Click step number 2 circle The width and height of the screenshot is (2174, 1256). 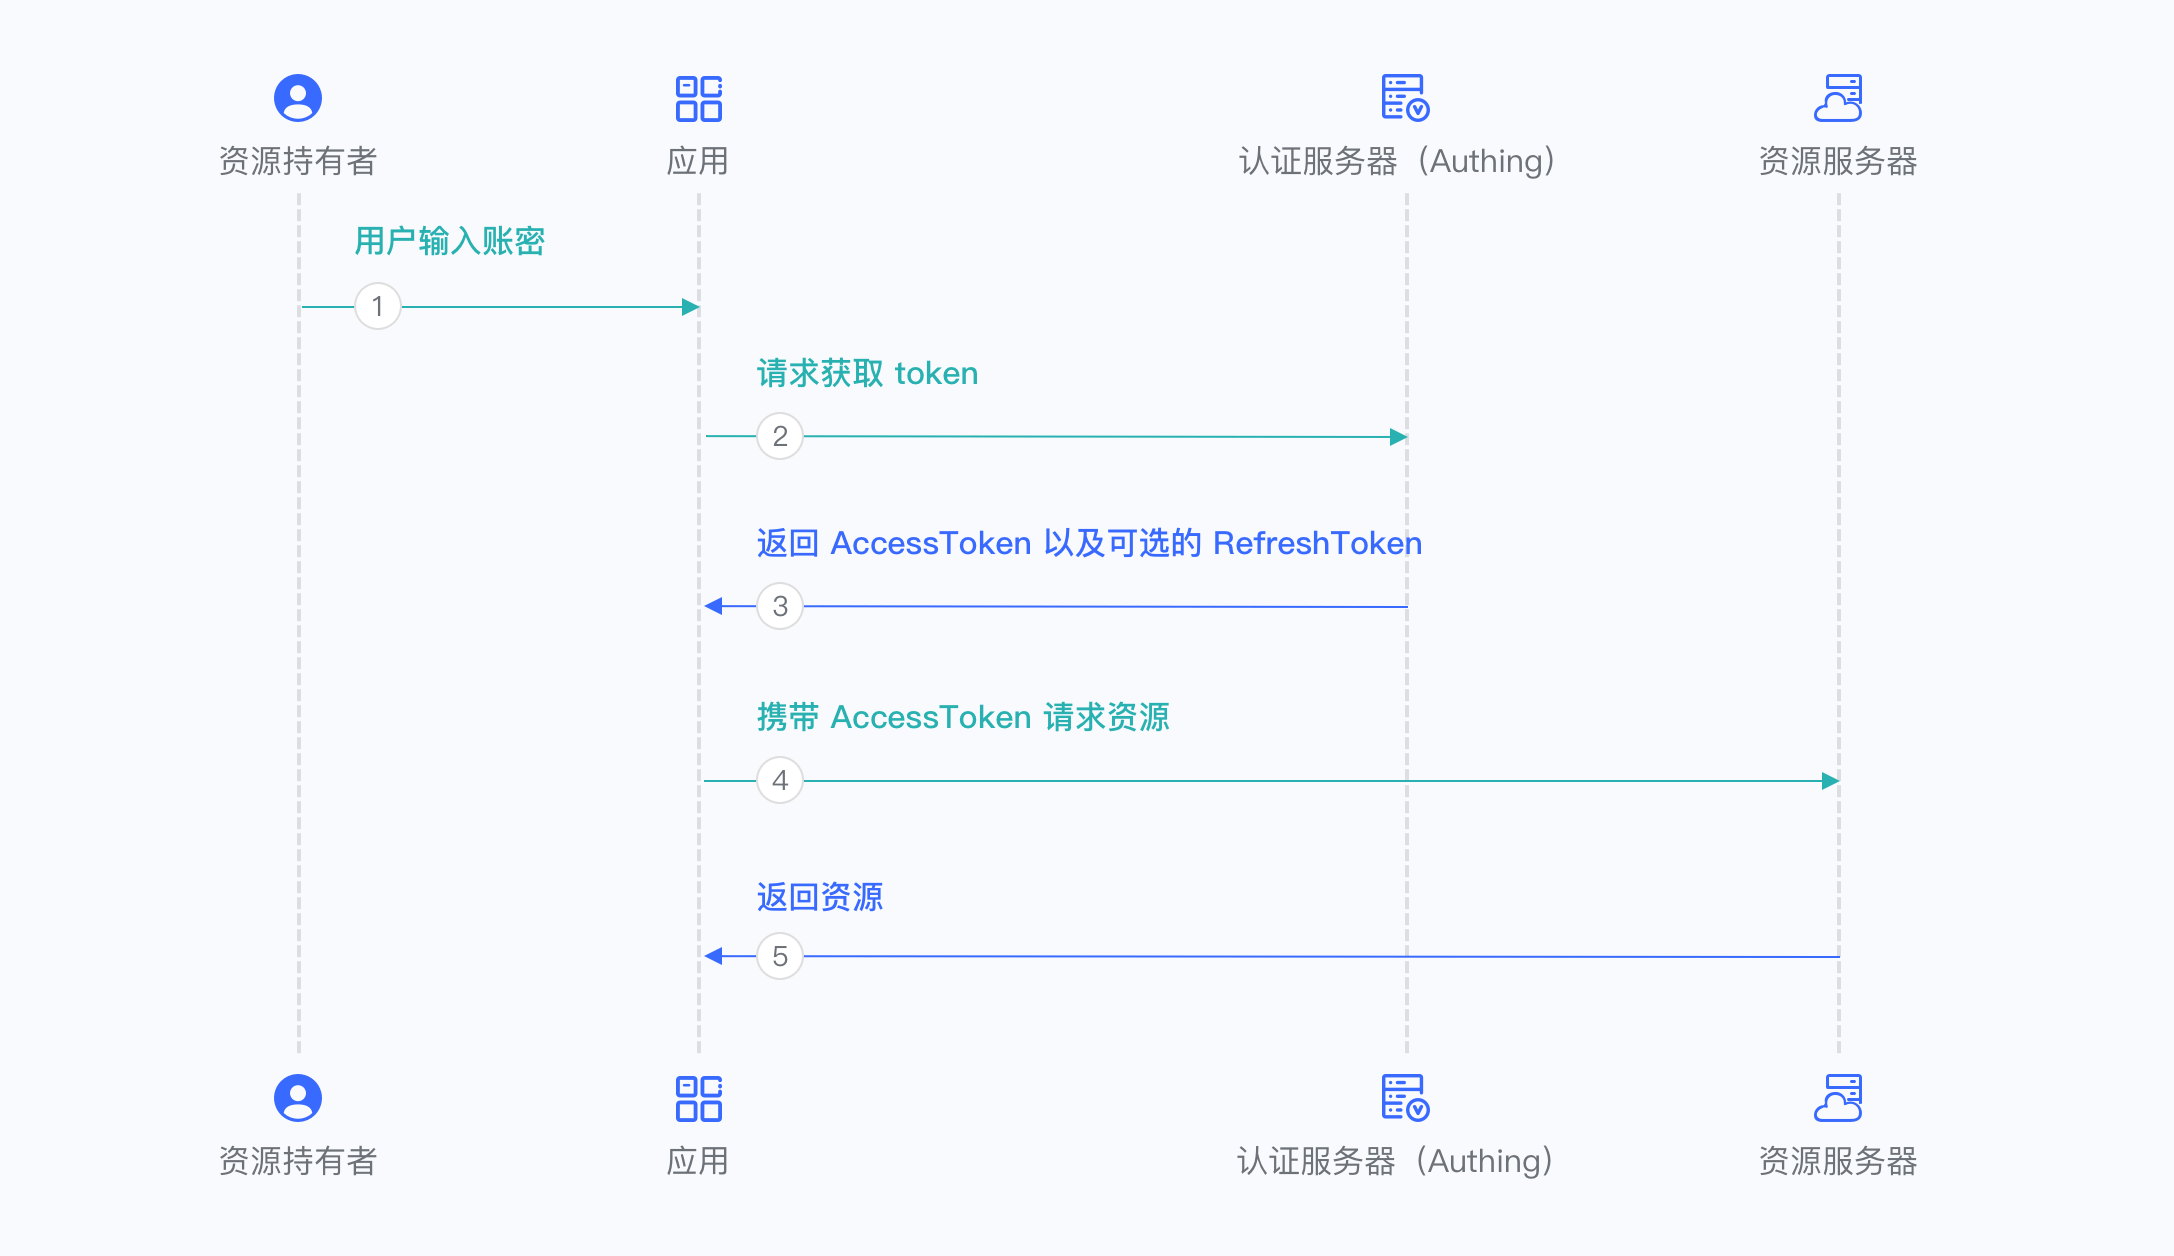tap(780, 436)
